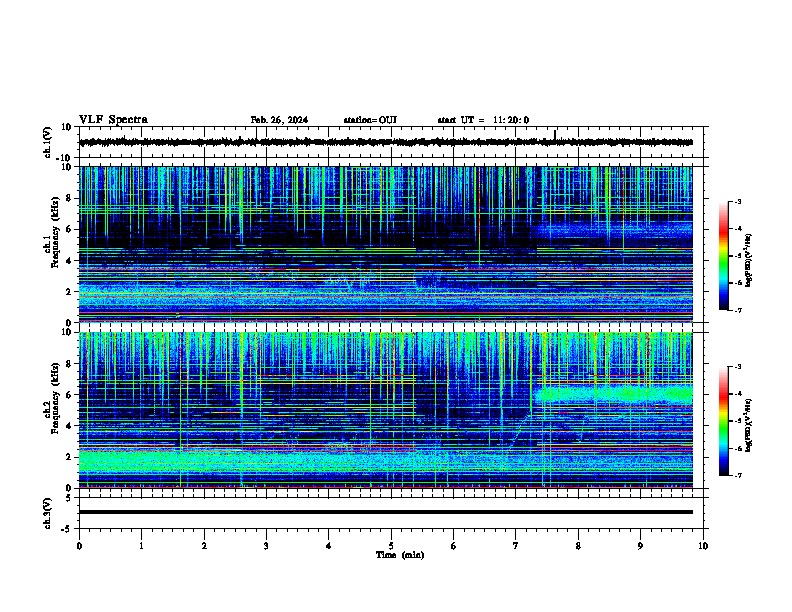This screenshot has height=612, width=792.
Task: Click the "4" kHz tick of ch.2 spectrogram
Action: (69, 426)
